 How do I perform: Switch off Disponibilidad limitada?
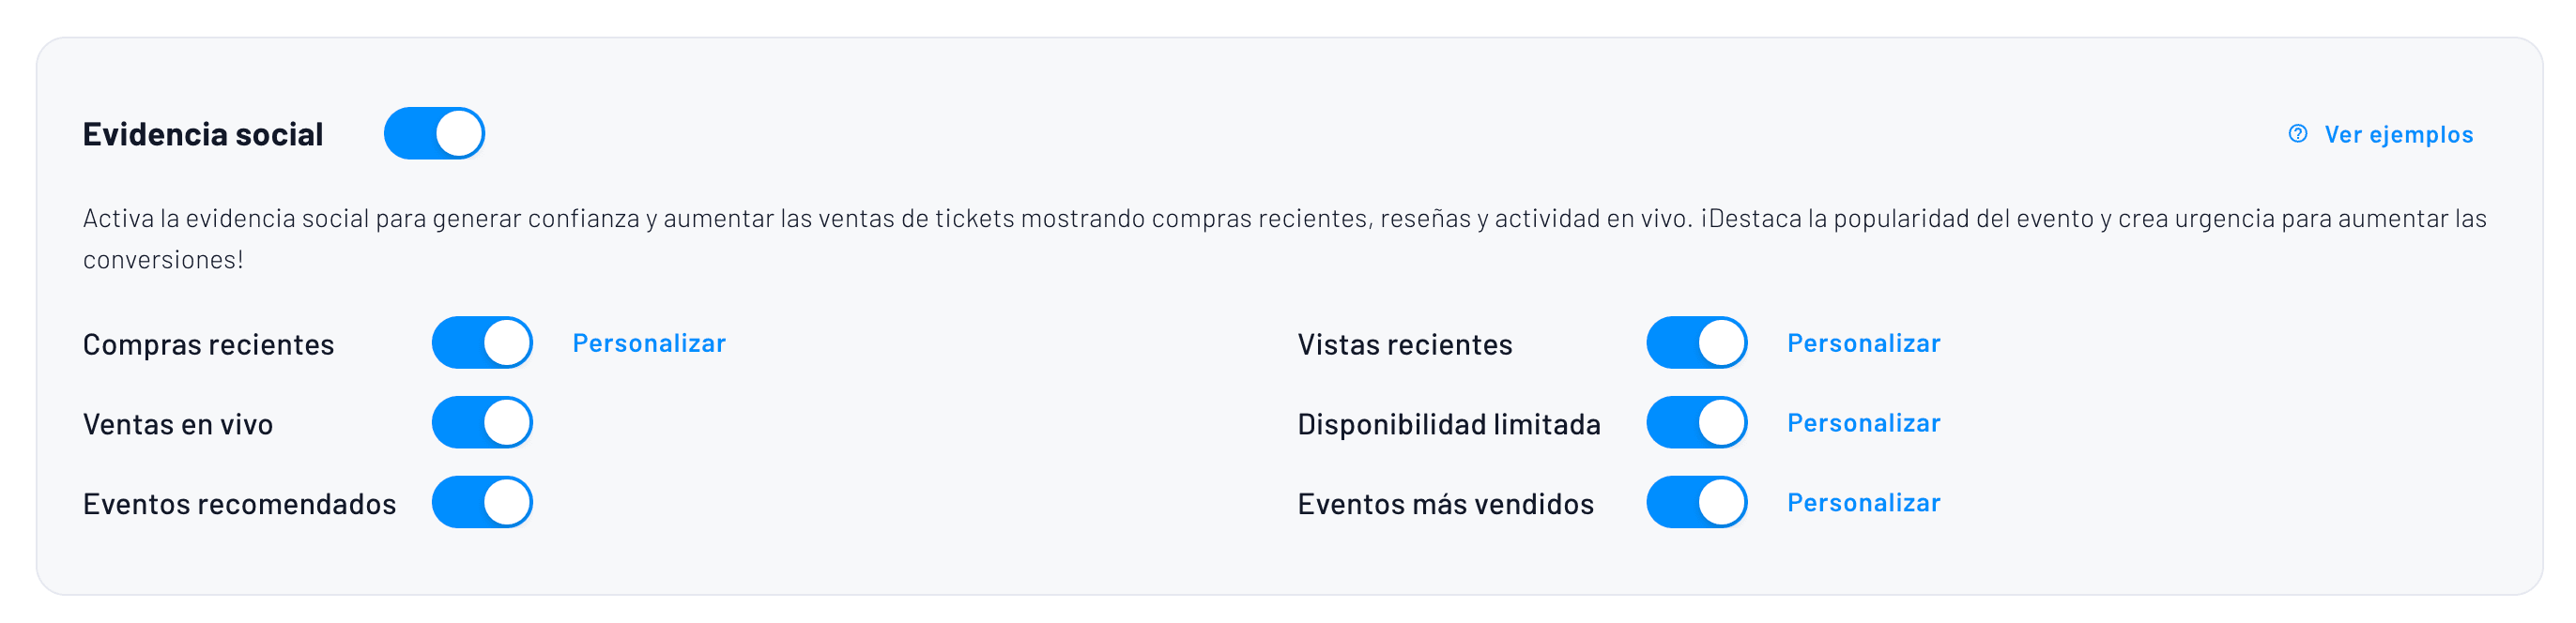click(1696, 422)
